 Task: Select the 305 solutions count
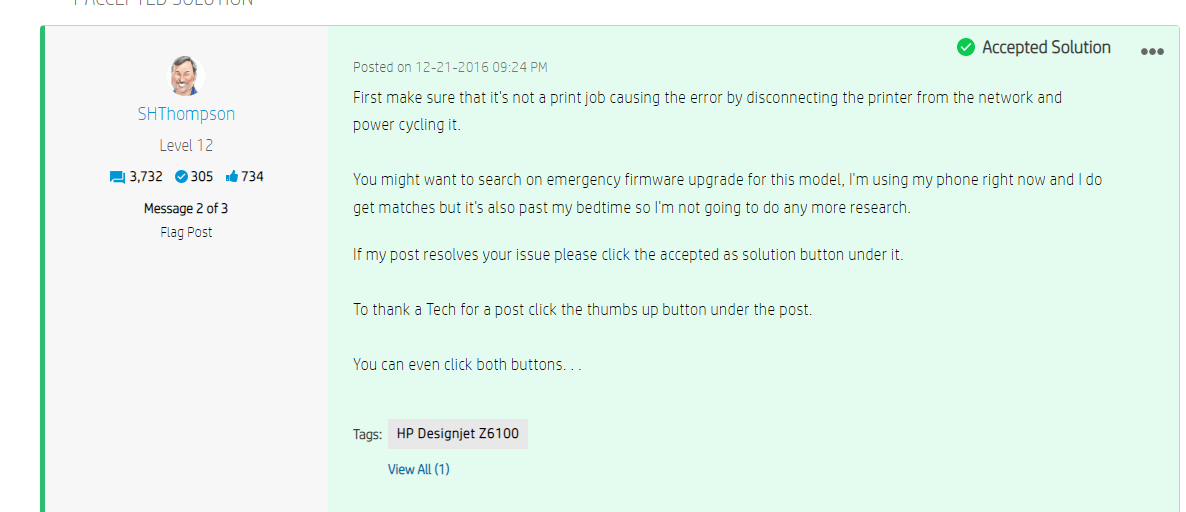pos(202,177)
